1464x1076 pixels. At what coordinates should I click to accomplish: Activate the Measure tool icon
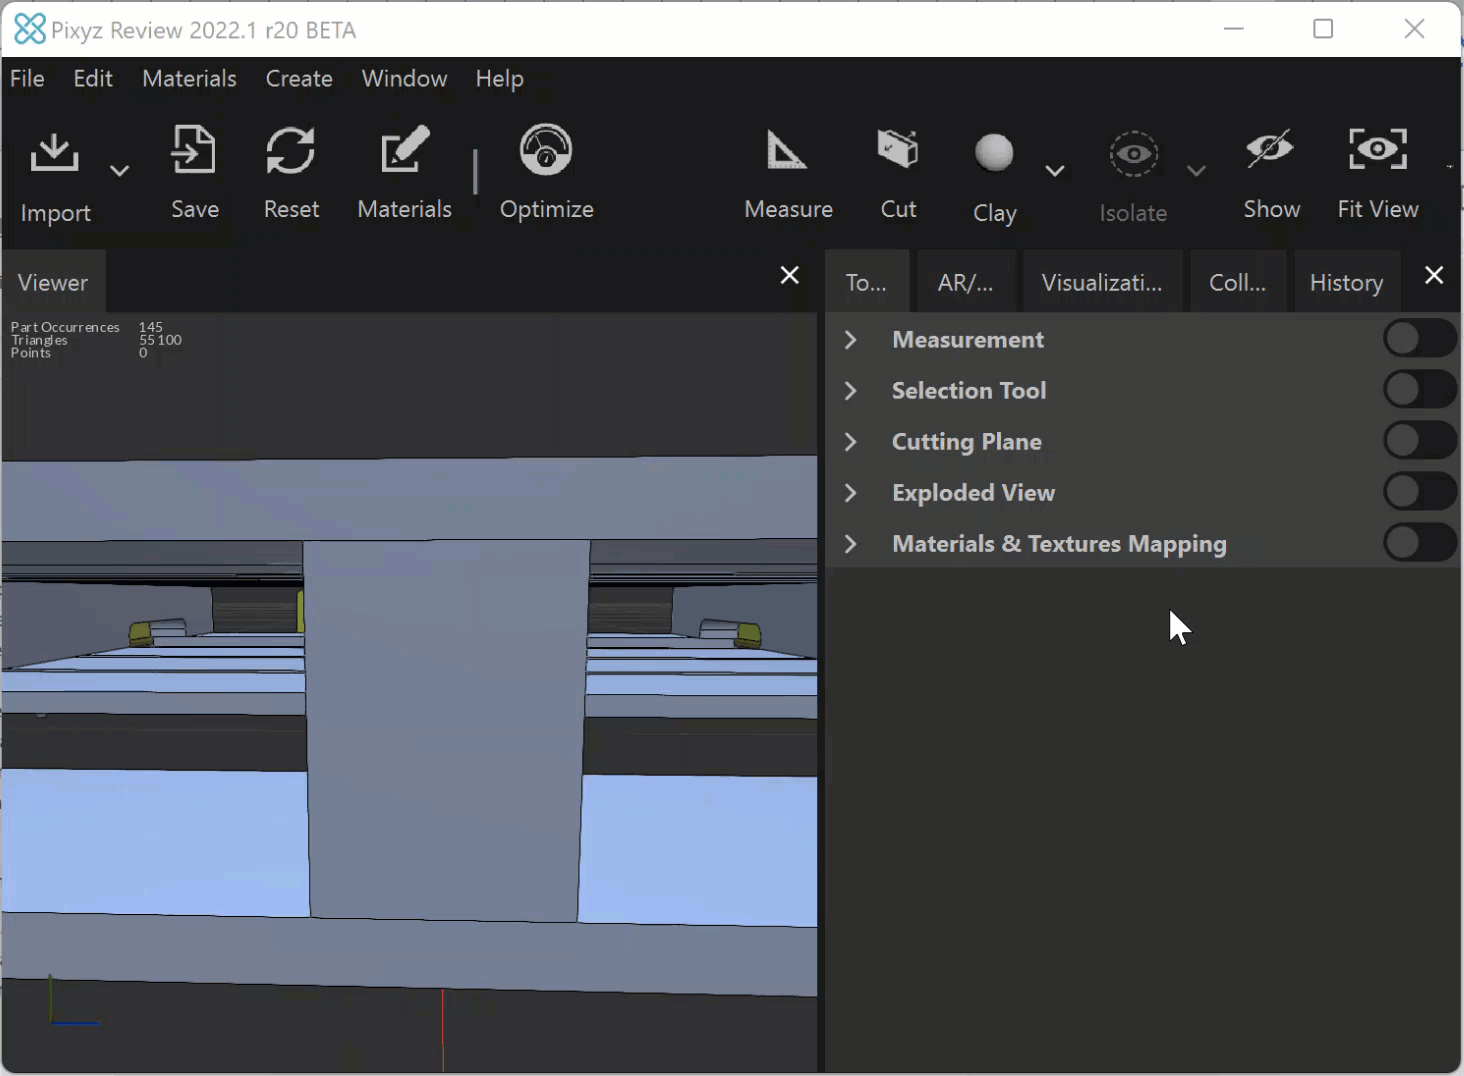tap(787, 150)
